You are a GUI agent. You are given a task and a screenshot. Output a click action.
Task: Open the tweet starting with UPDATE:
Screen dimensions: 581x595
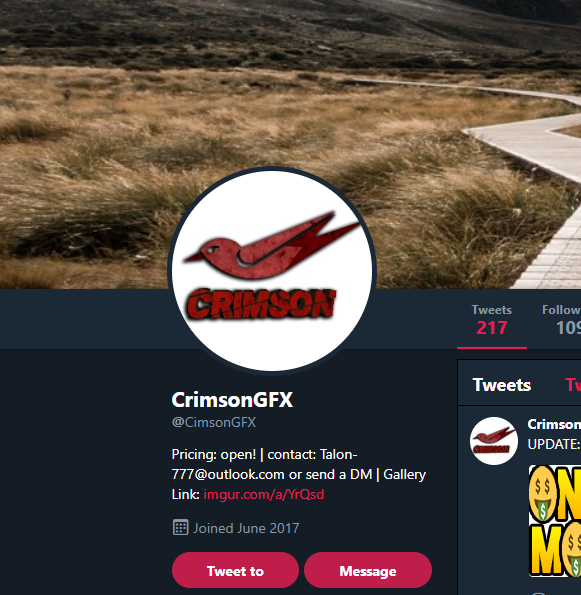point(554,444)
